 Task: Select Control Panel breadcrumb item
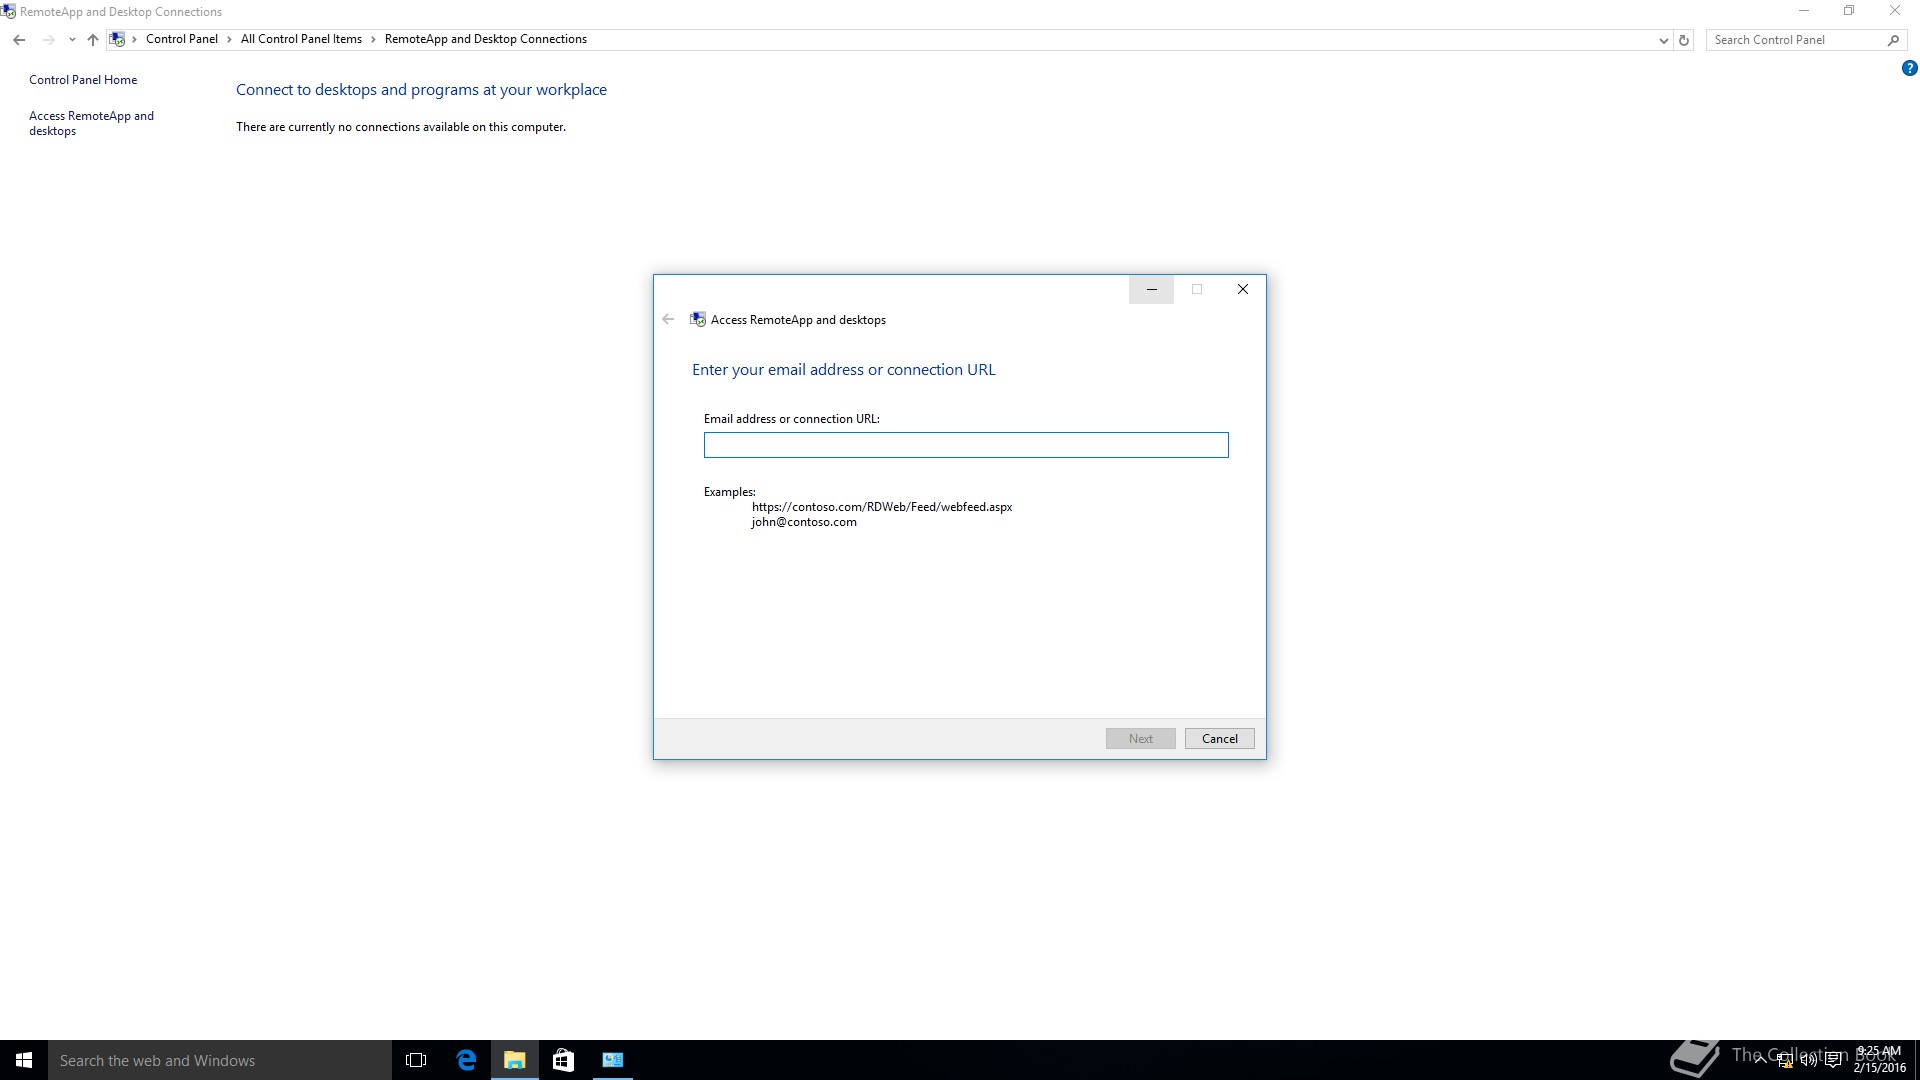point(181,39)
